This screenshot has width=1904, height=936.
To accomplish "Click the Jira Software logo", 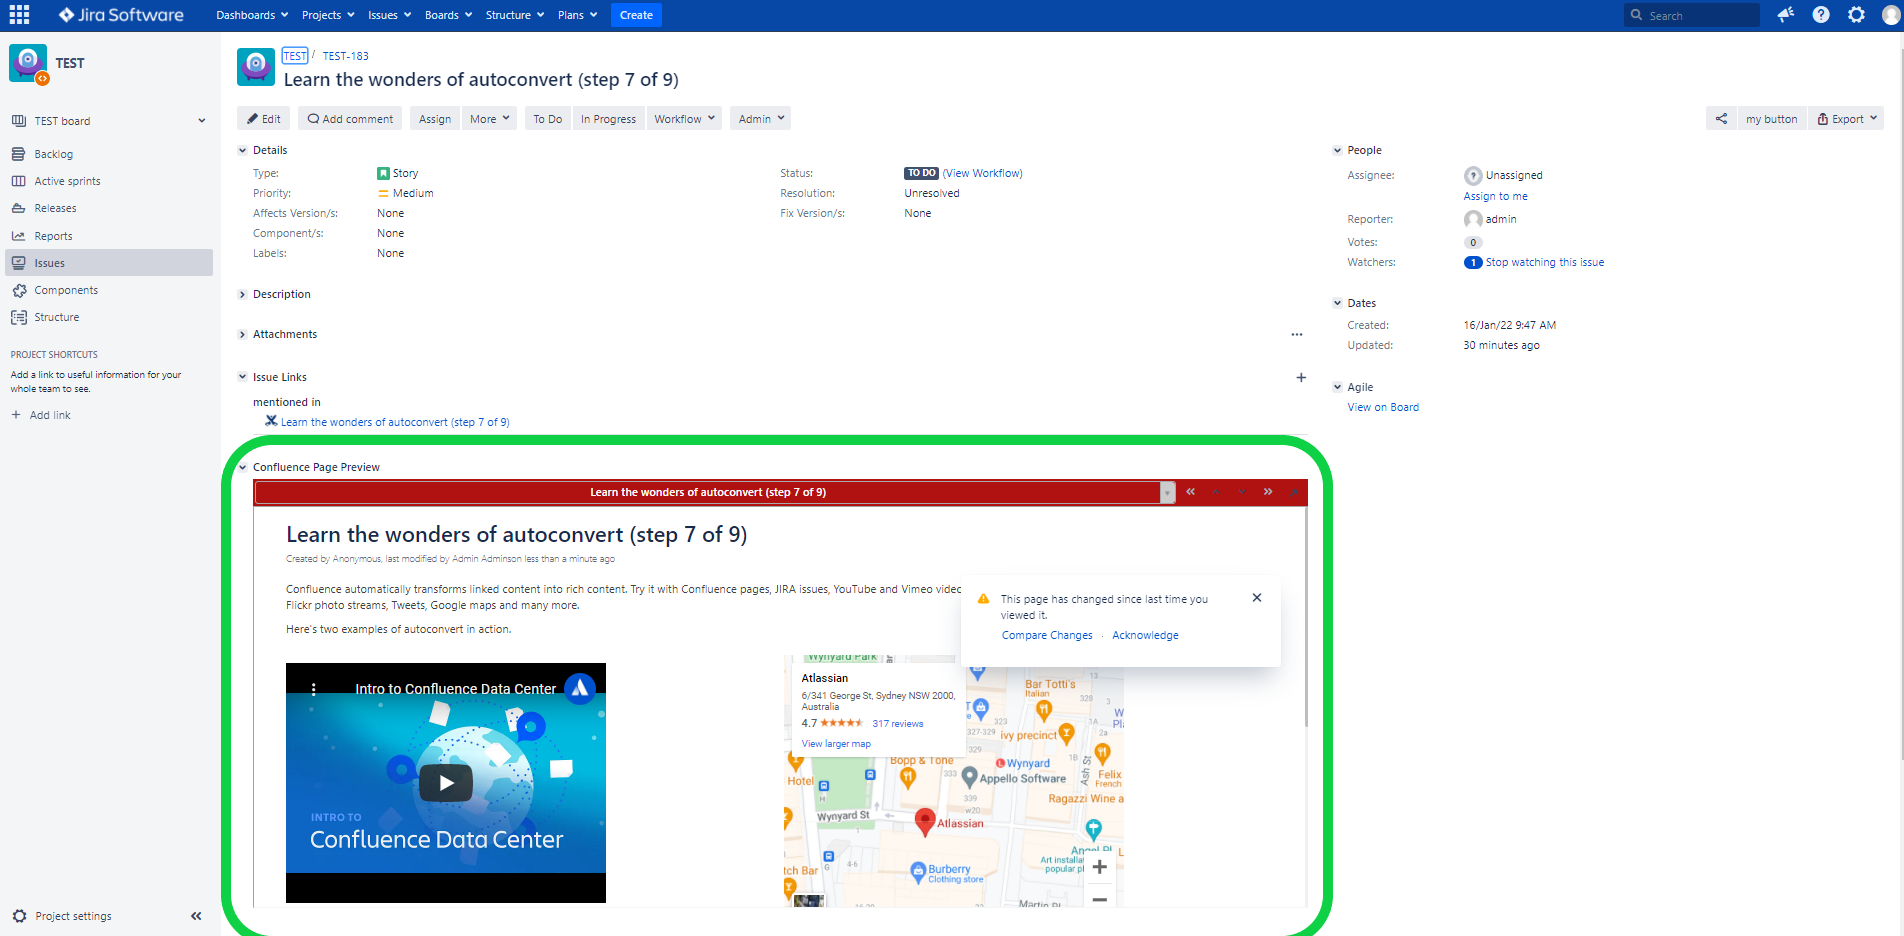I will click(x=121, y=15).
